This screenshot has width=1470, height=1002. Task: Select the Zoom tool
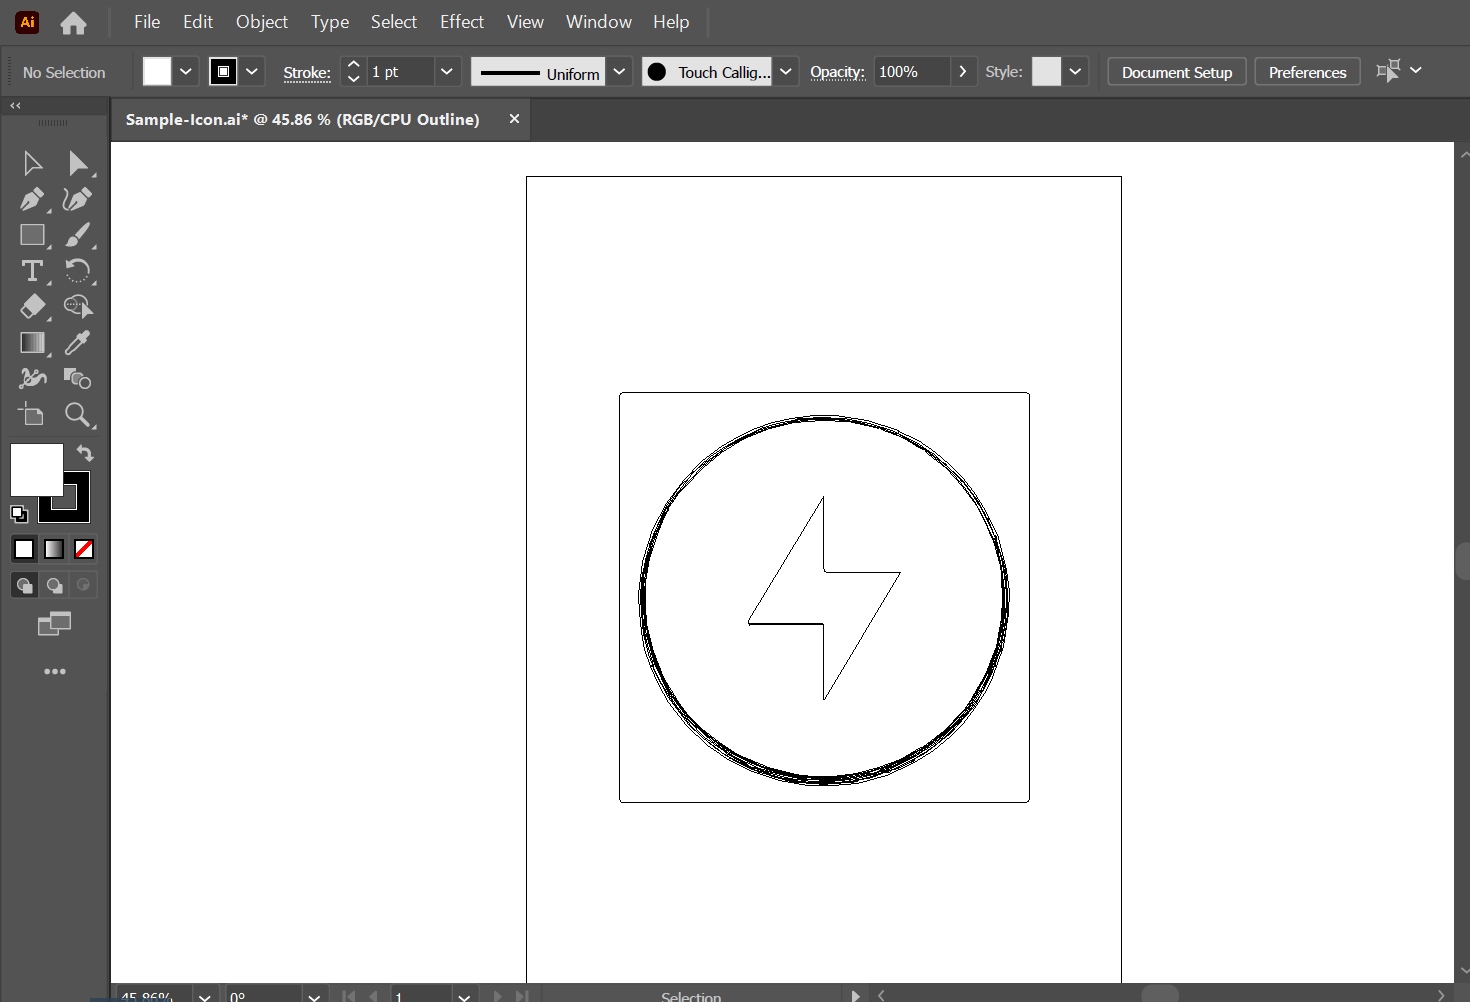coord(77,415)
